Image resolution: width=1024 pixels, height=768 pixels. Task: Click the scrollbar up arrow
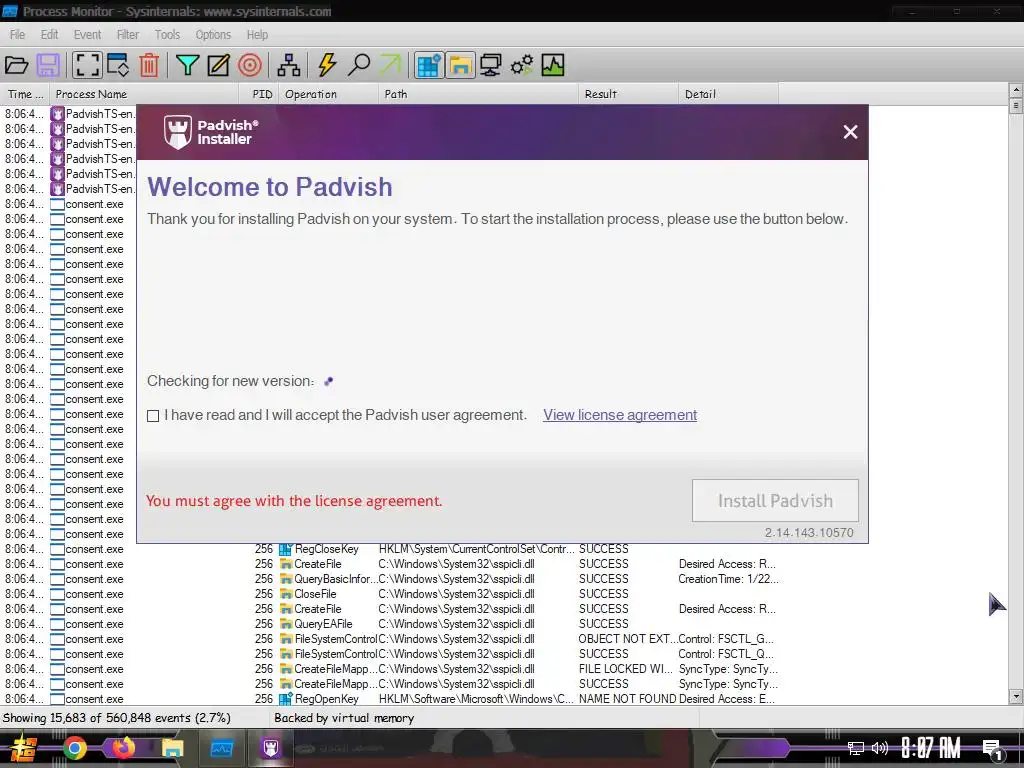(x=1016, y=89)
